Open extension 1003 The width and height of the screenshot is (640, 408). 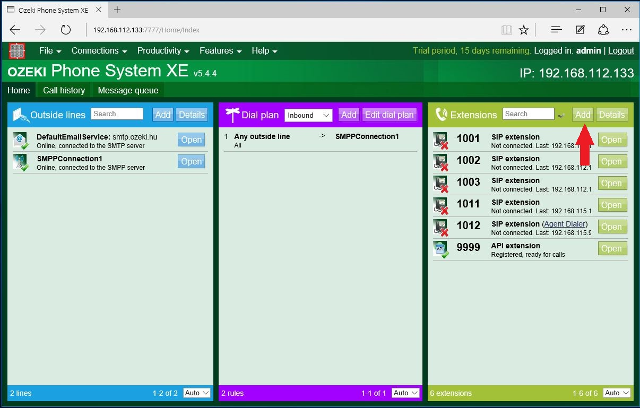[x=612, y=183]
